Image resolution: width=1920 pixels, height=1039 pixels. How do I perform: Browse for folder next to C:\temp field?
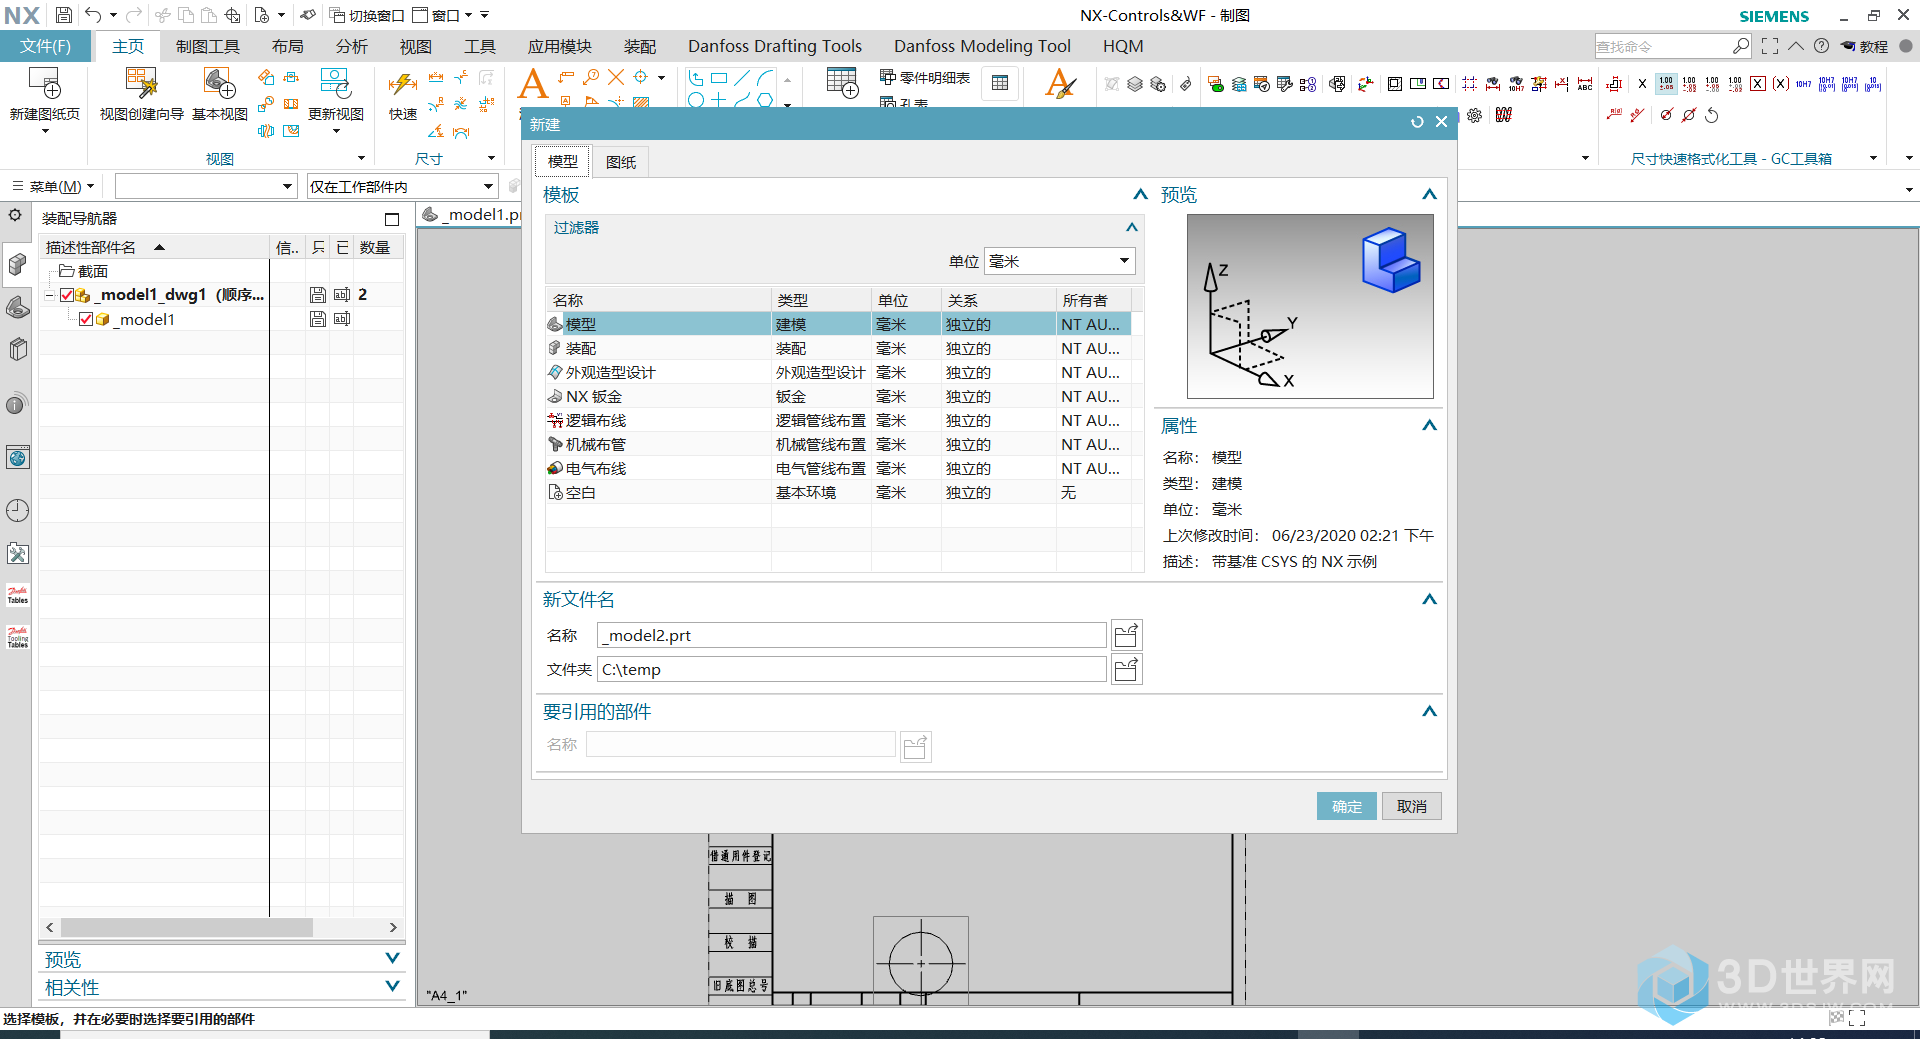click(1126, 670)
